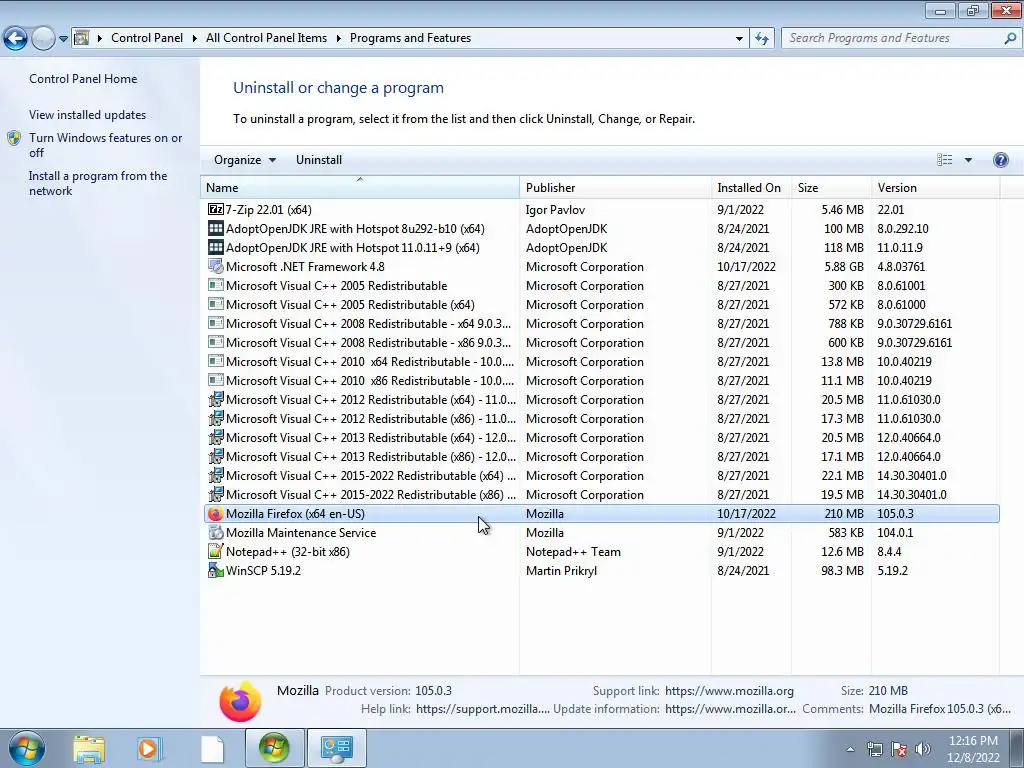Click the AdoptOpenJDK 8u292-b10 row icon
The width and height of the screenshot is (1024, 768).
point(216,229)
